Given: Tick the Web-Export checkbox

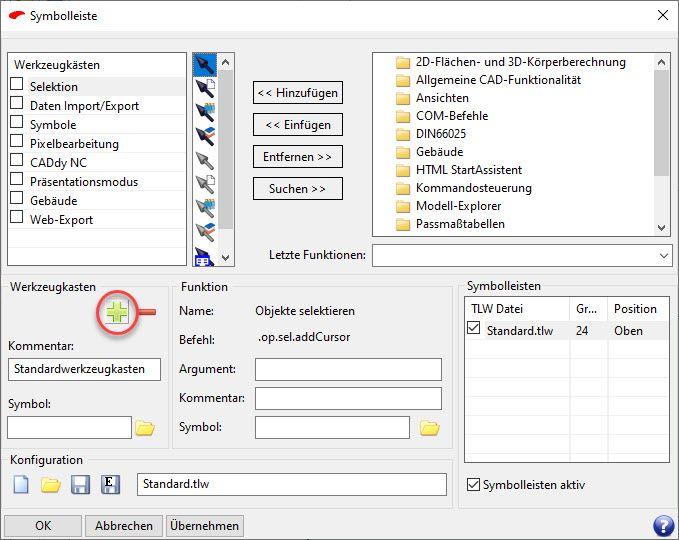Looking at the screenshot, I should pyautogui.click(x=17, y=218).
